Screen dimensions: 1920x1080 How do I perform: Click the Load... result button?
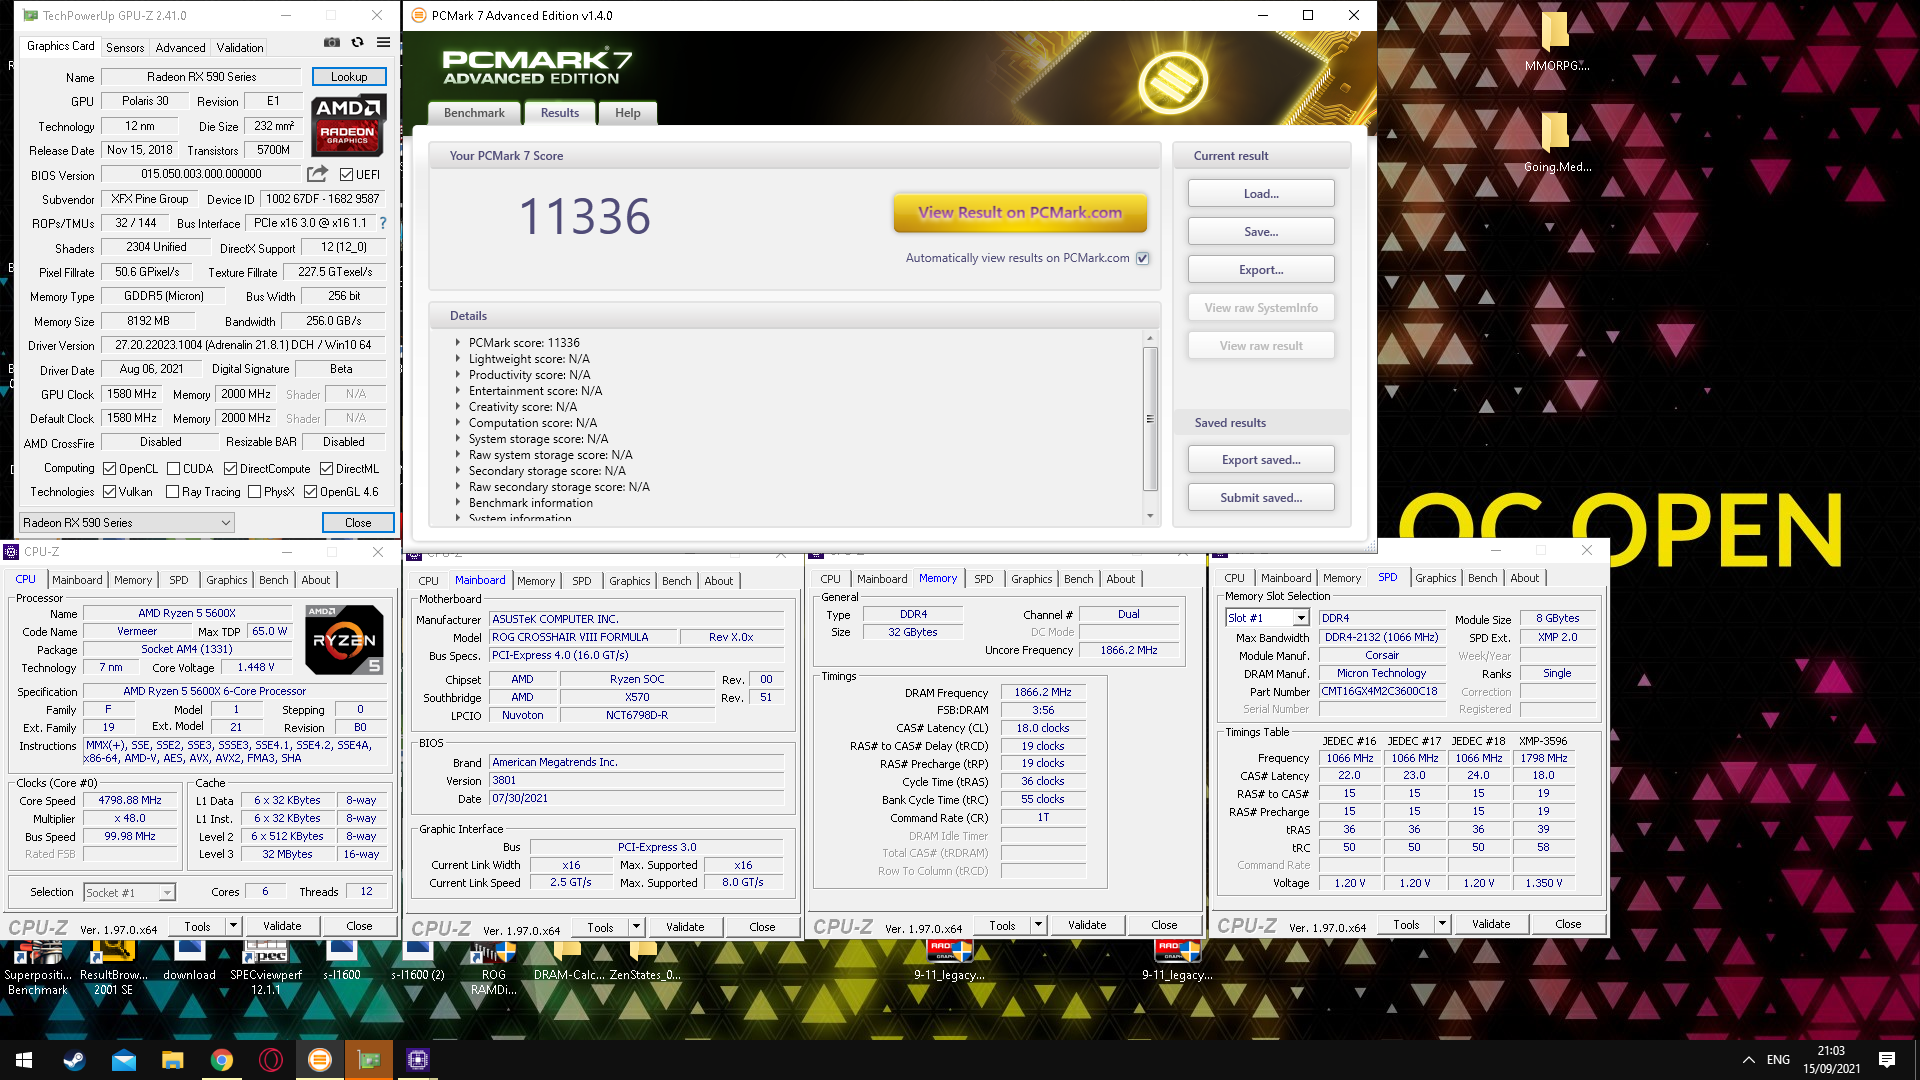pos(1261,194)
